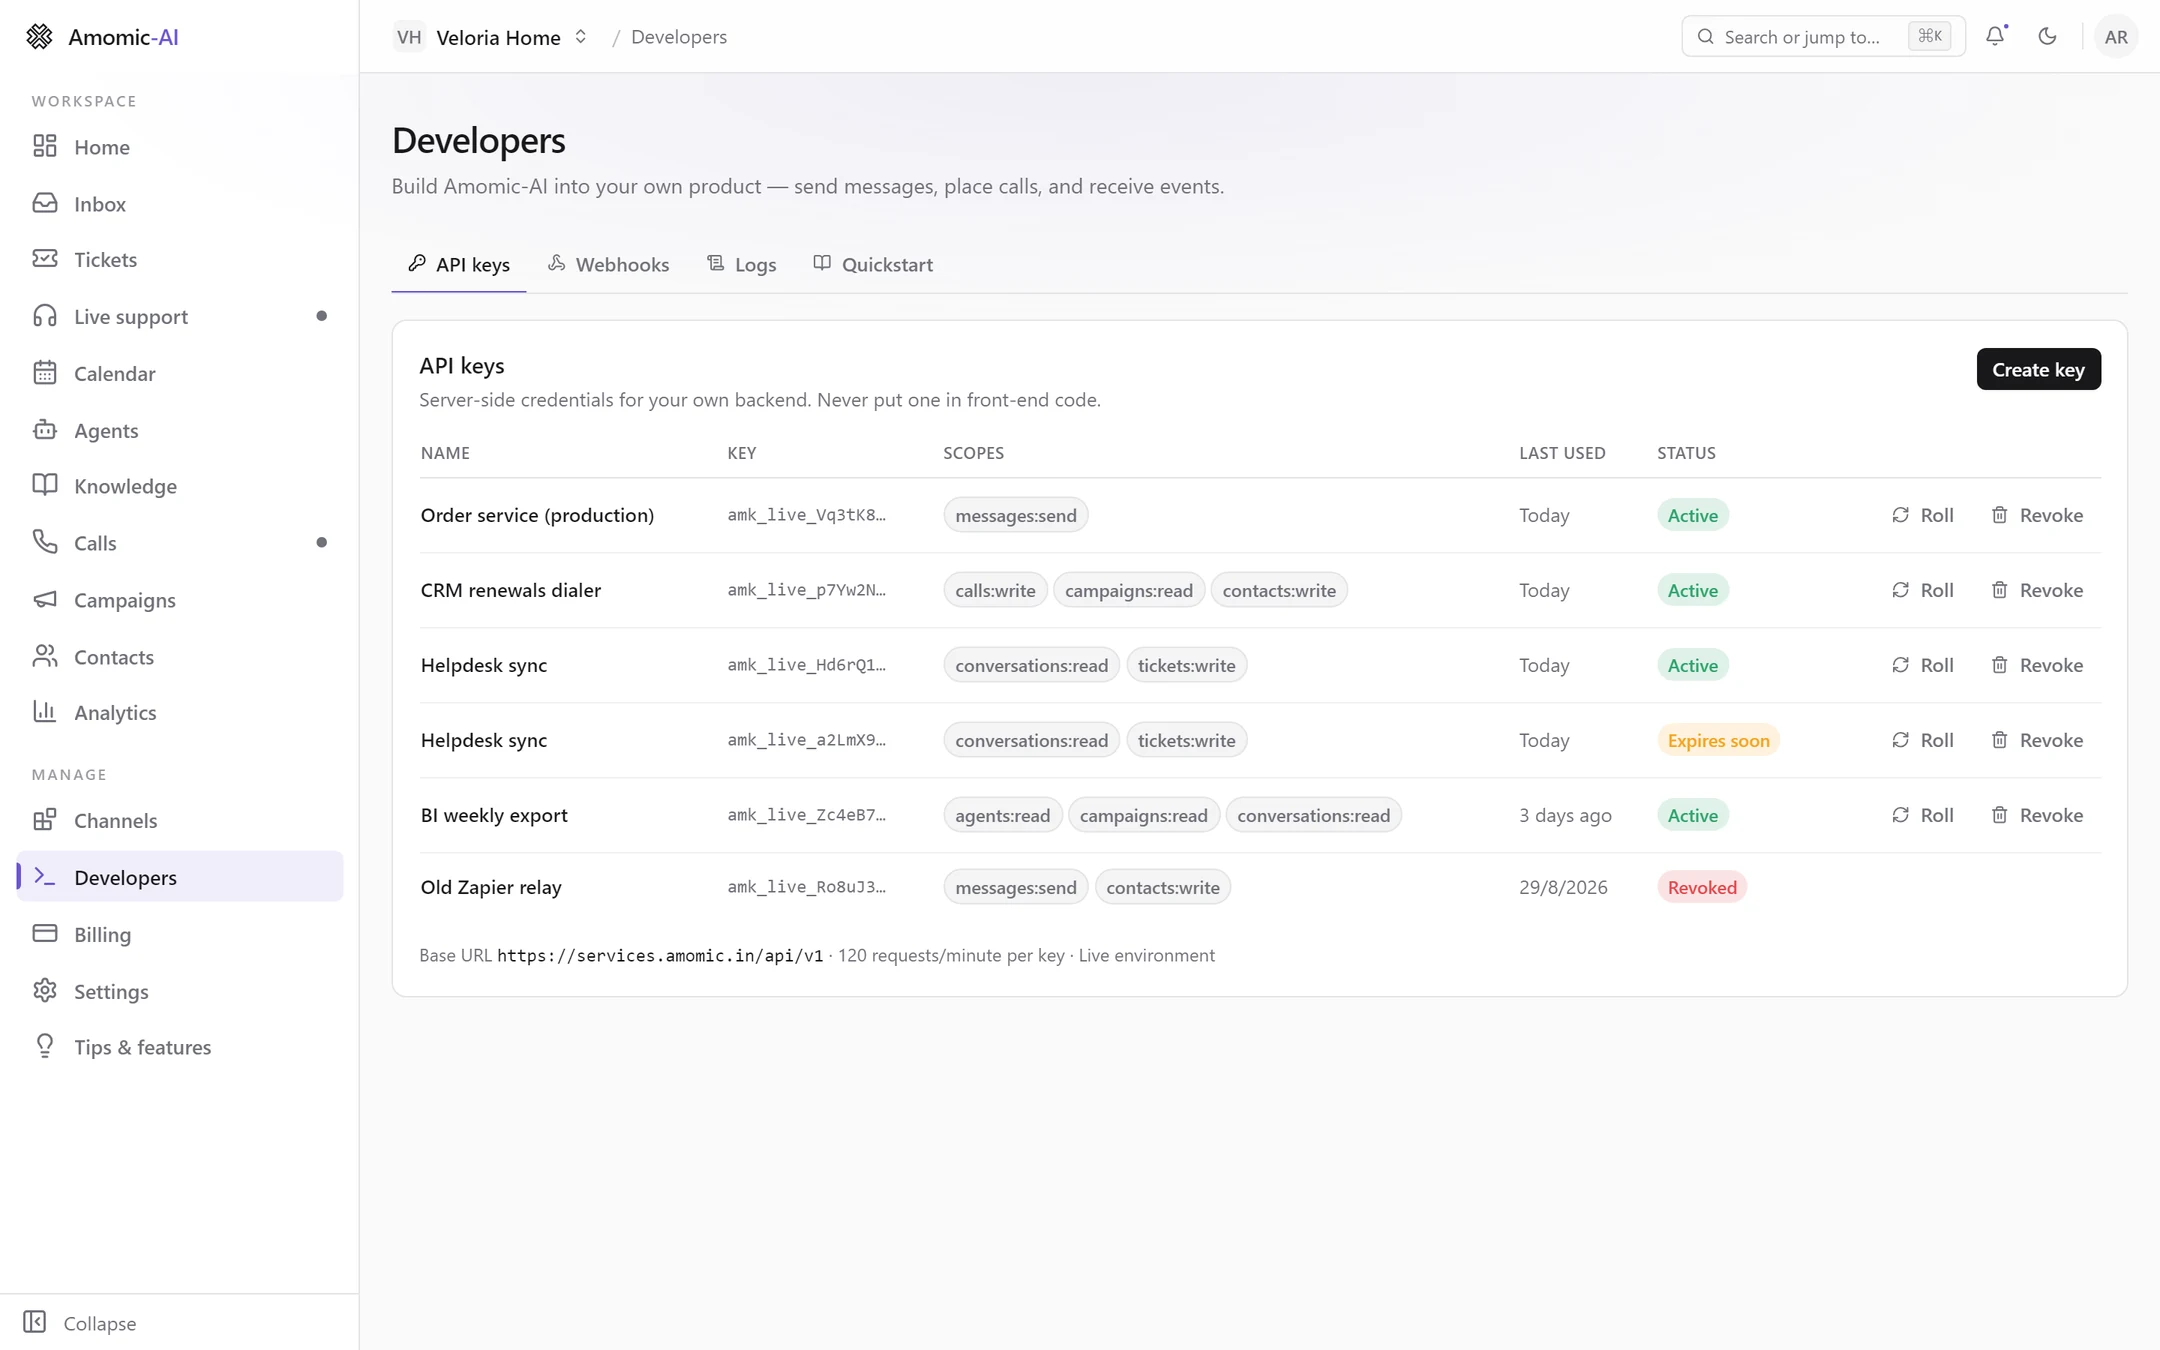The image size is (2160, 1350).
Task: Click the LAST USED column header
Action: click(x=1562, y=453)
